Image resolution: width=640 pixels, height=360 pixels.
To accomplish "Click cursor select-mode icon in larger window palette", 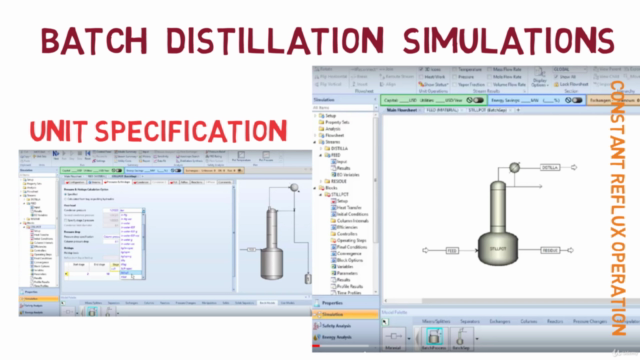I will point(385,322).
